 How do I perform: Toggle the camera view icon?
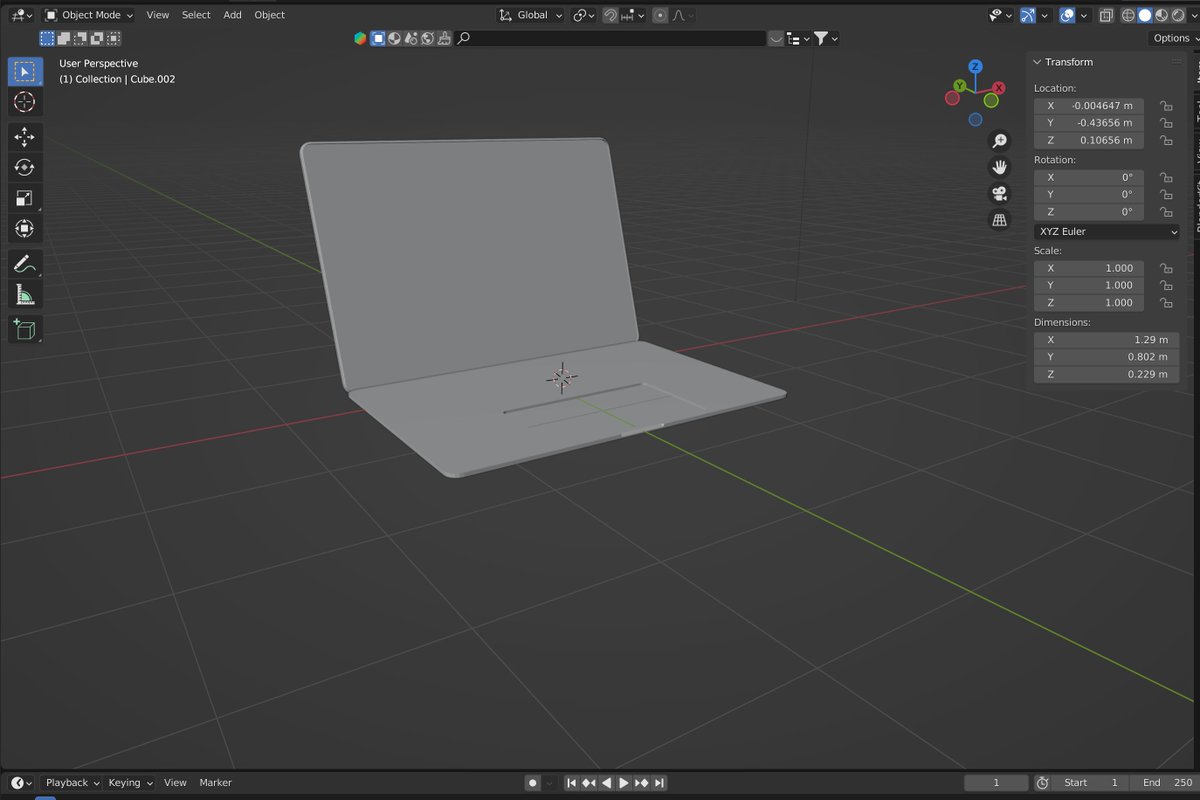point(999,193)
